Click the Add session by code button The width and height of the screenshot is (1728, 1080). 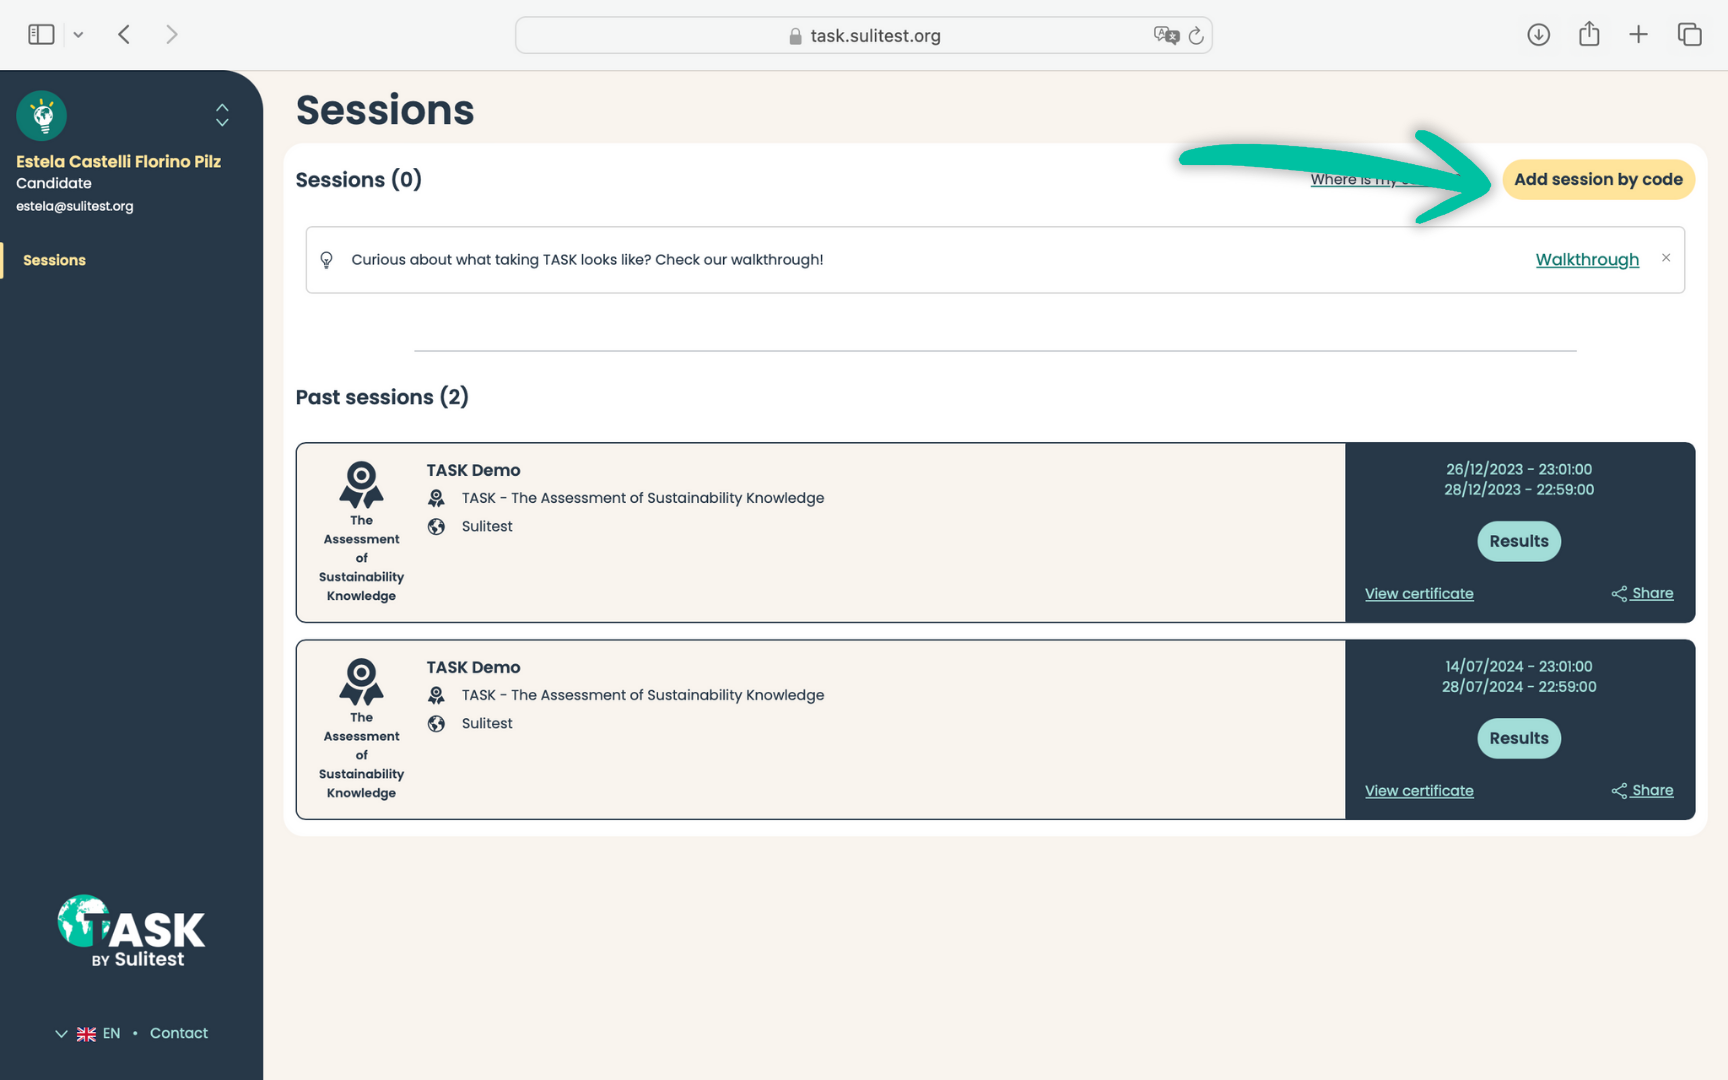(x=1597, y=180)
